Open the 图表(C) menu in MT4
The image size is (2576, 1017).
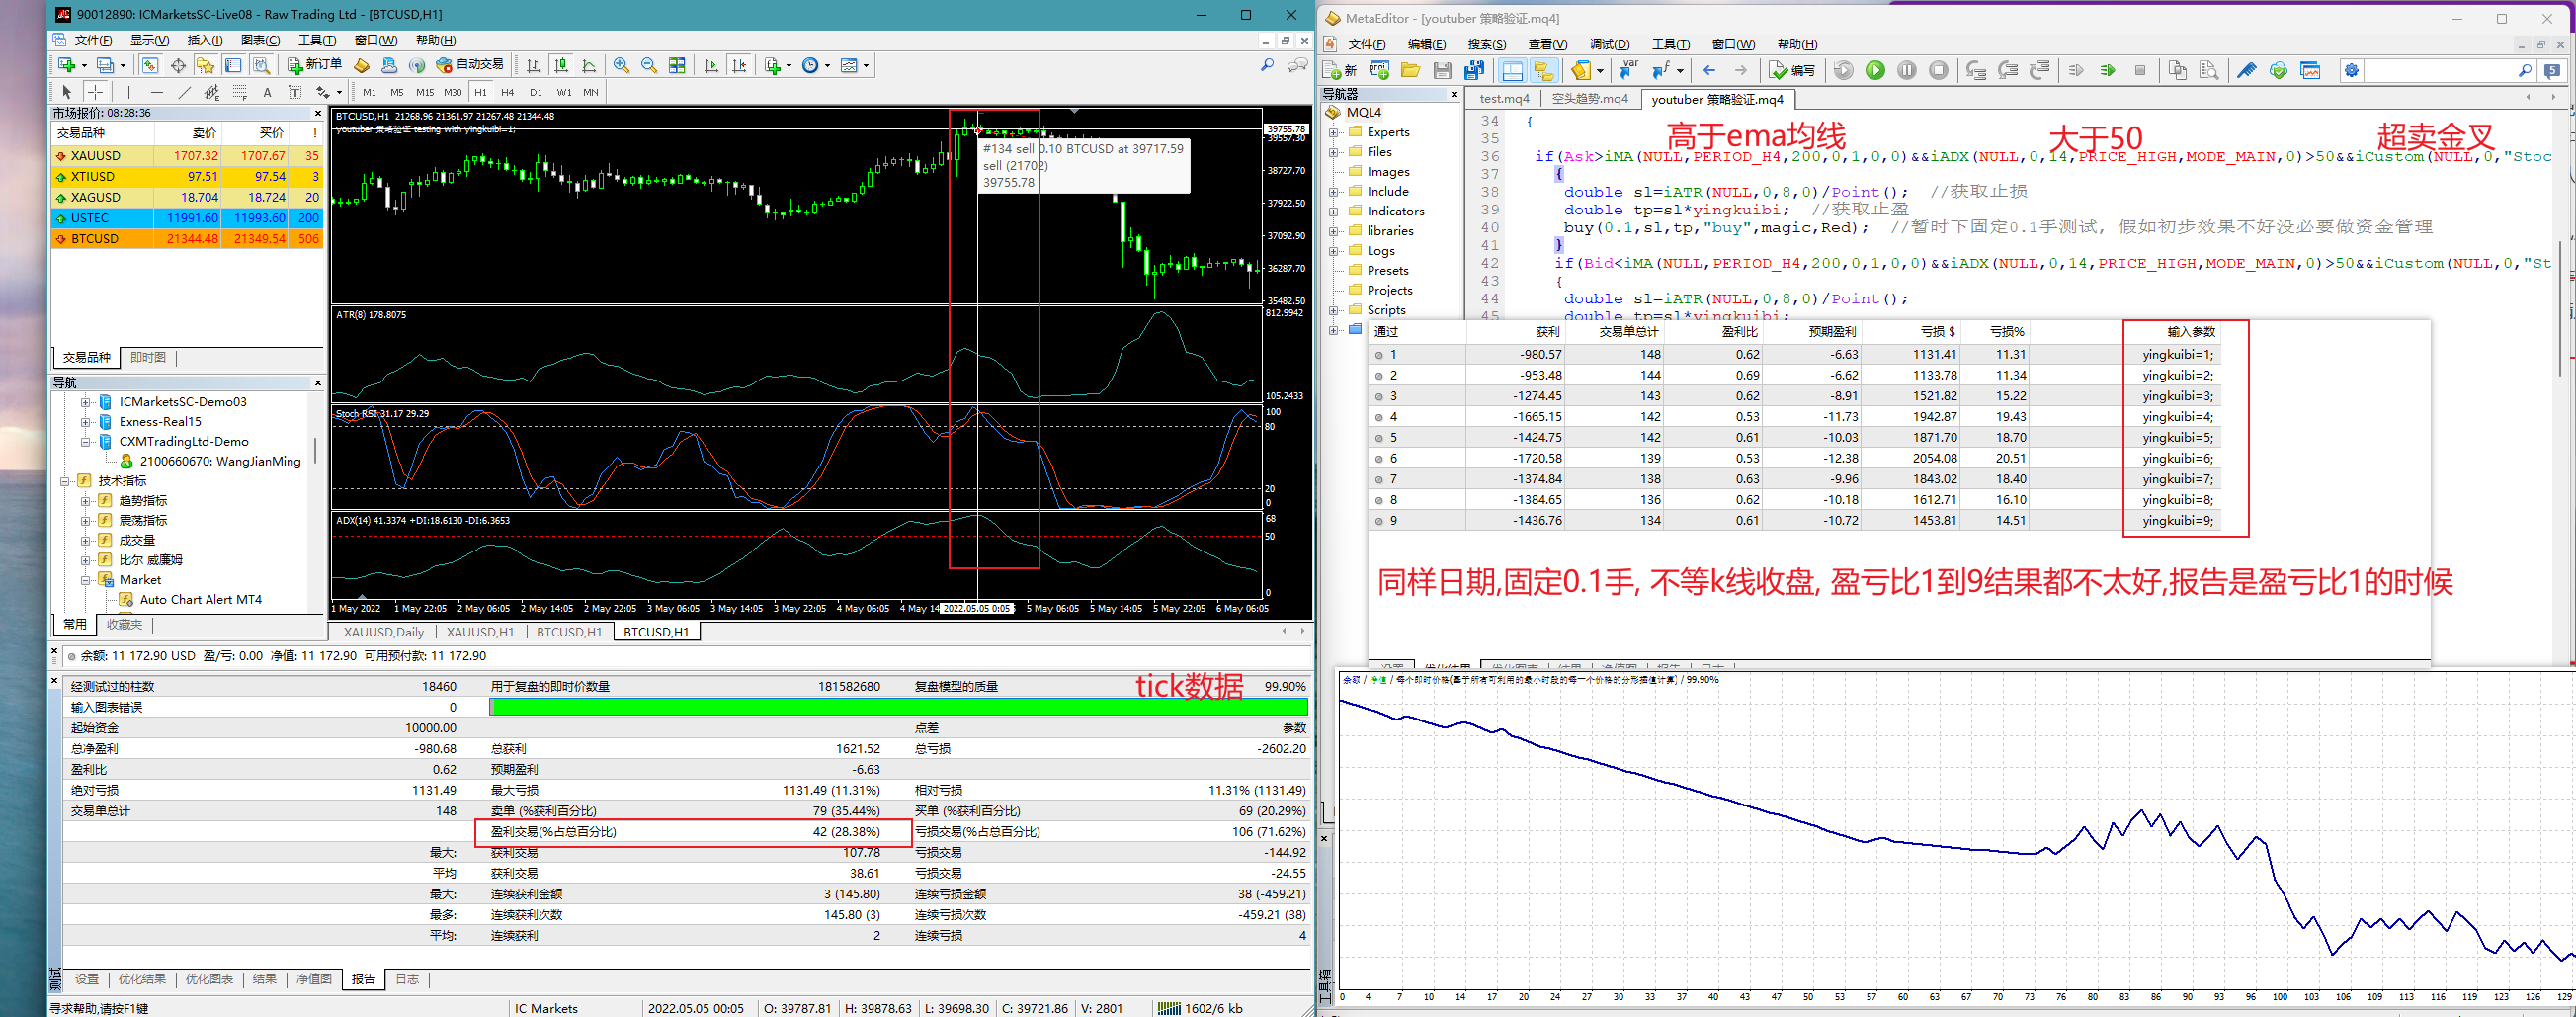[260, 40]
